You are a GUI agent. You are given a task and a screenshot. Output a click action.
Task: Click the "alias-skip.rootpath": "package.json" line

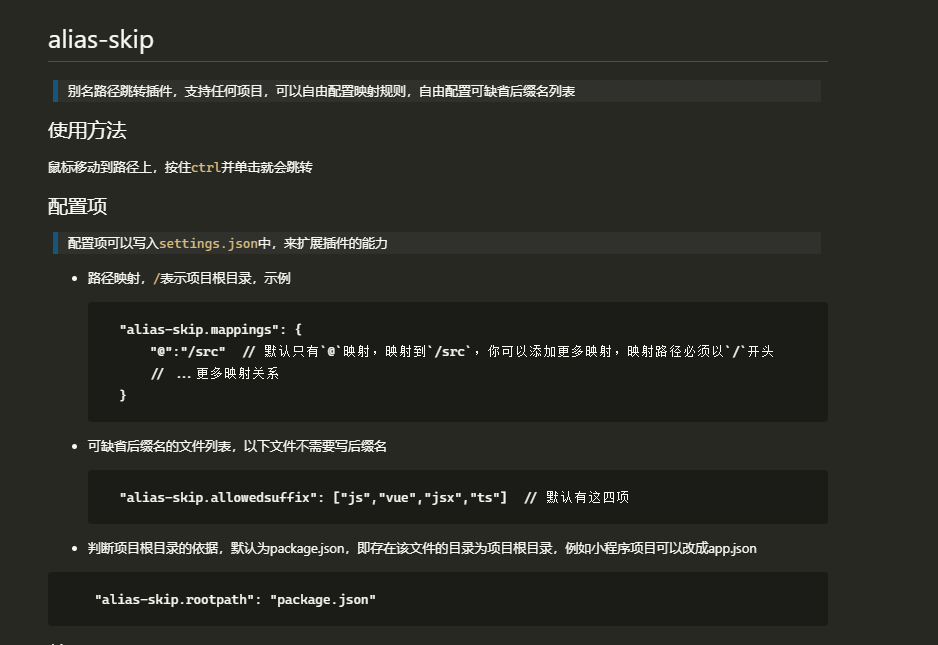click(x=235, y=600)
